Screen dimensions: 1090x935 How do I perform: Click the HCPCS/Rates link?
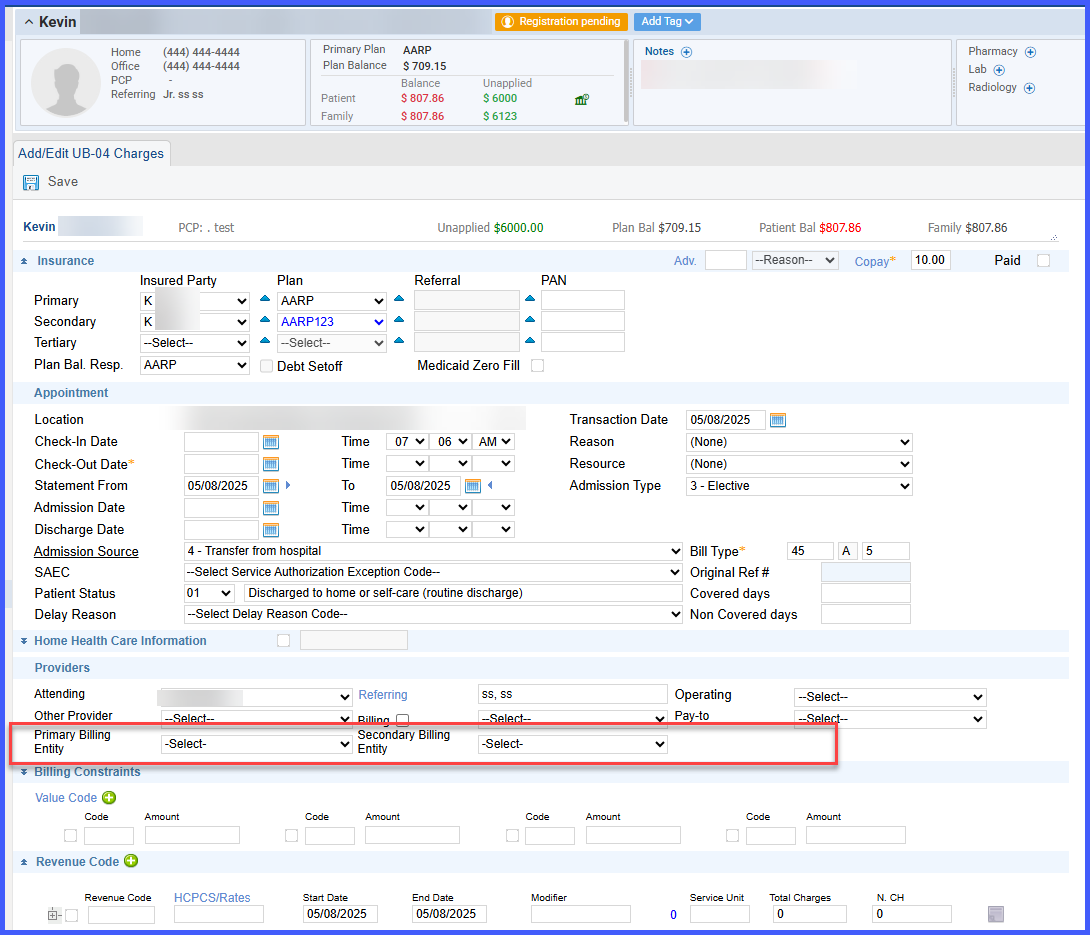[x=212, y=897]
